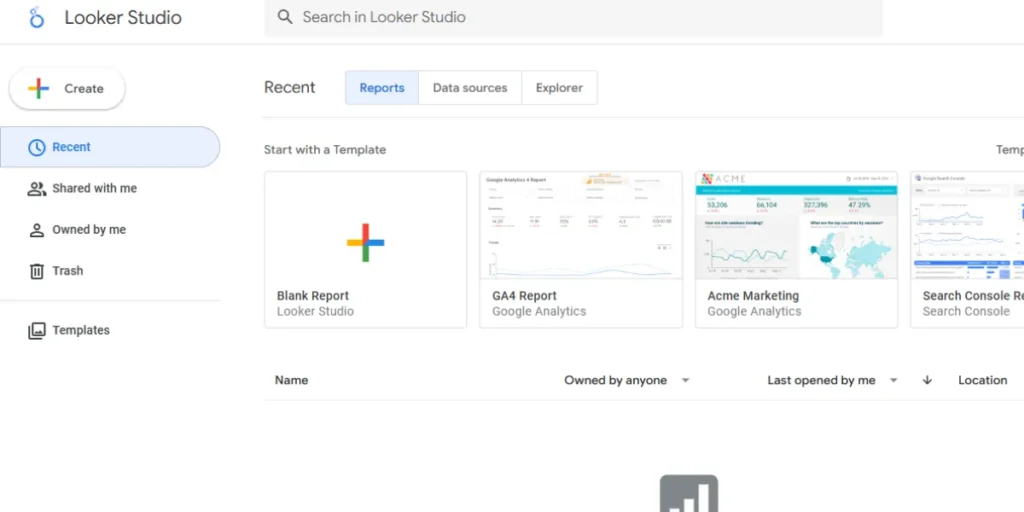The width and height of the screenshot is (1024, 512).
Task: Click the sort direction arrow icon
Action: click(927, 380)
